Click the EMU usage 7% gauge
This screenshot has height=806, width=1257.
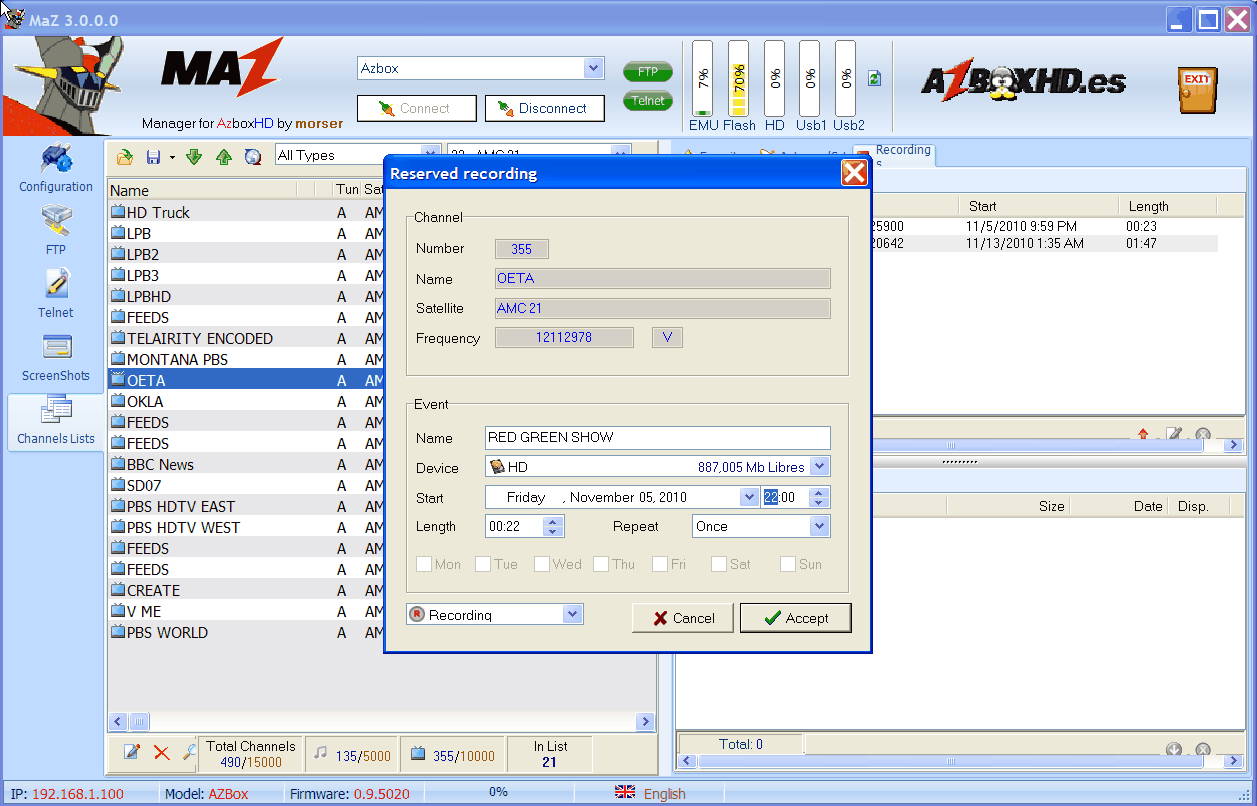[703, 79]
